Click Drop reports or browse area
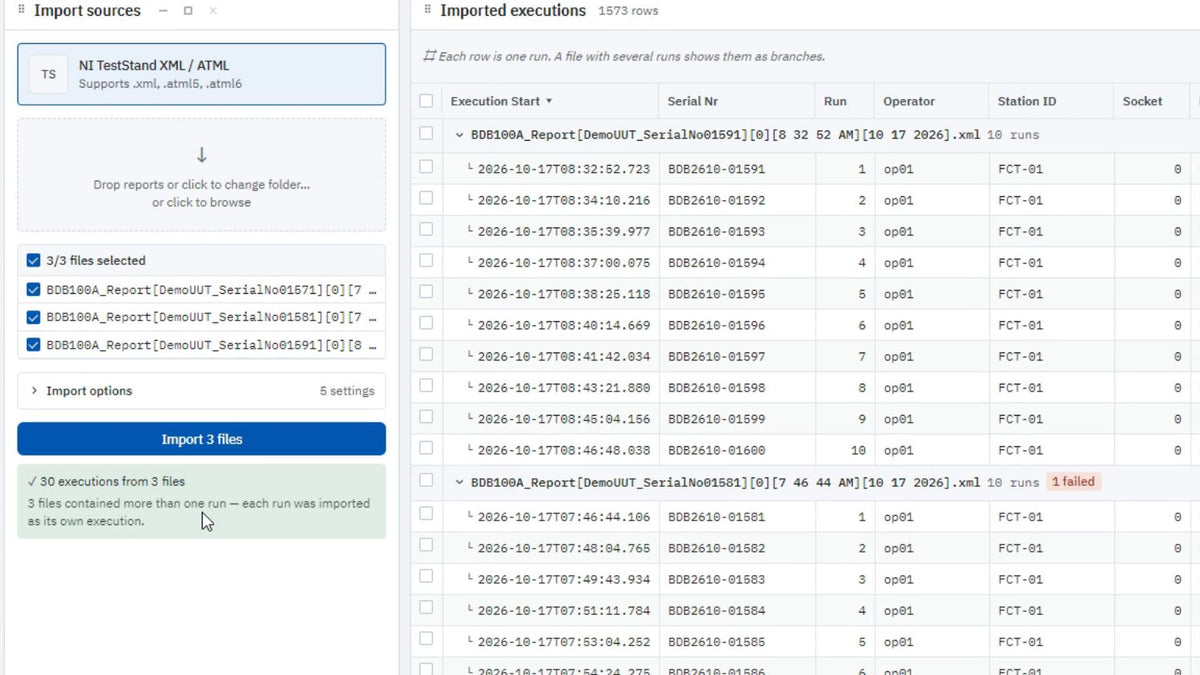 click(201, 175)
